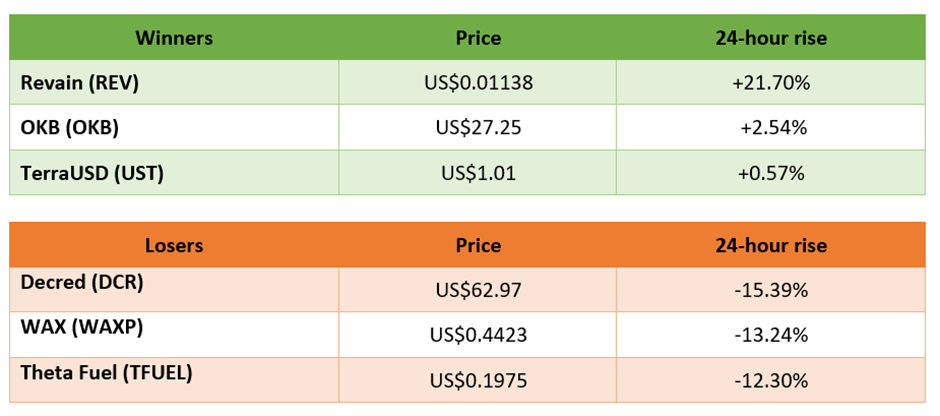
Task: Select the +21.70% rise cell
Action: coord(770,82)
